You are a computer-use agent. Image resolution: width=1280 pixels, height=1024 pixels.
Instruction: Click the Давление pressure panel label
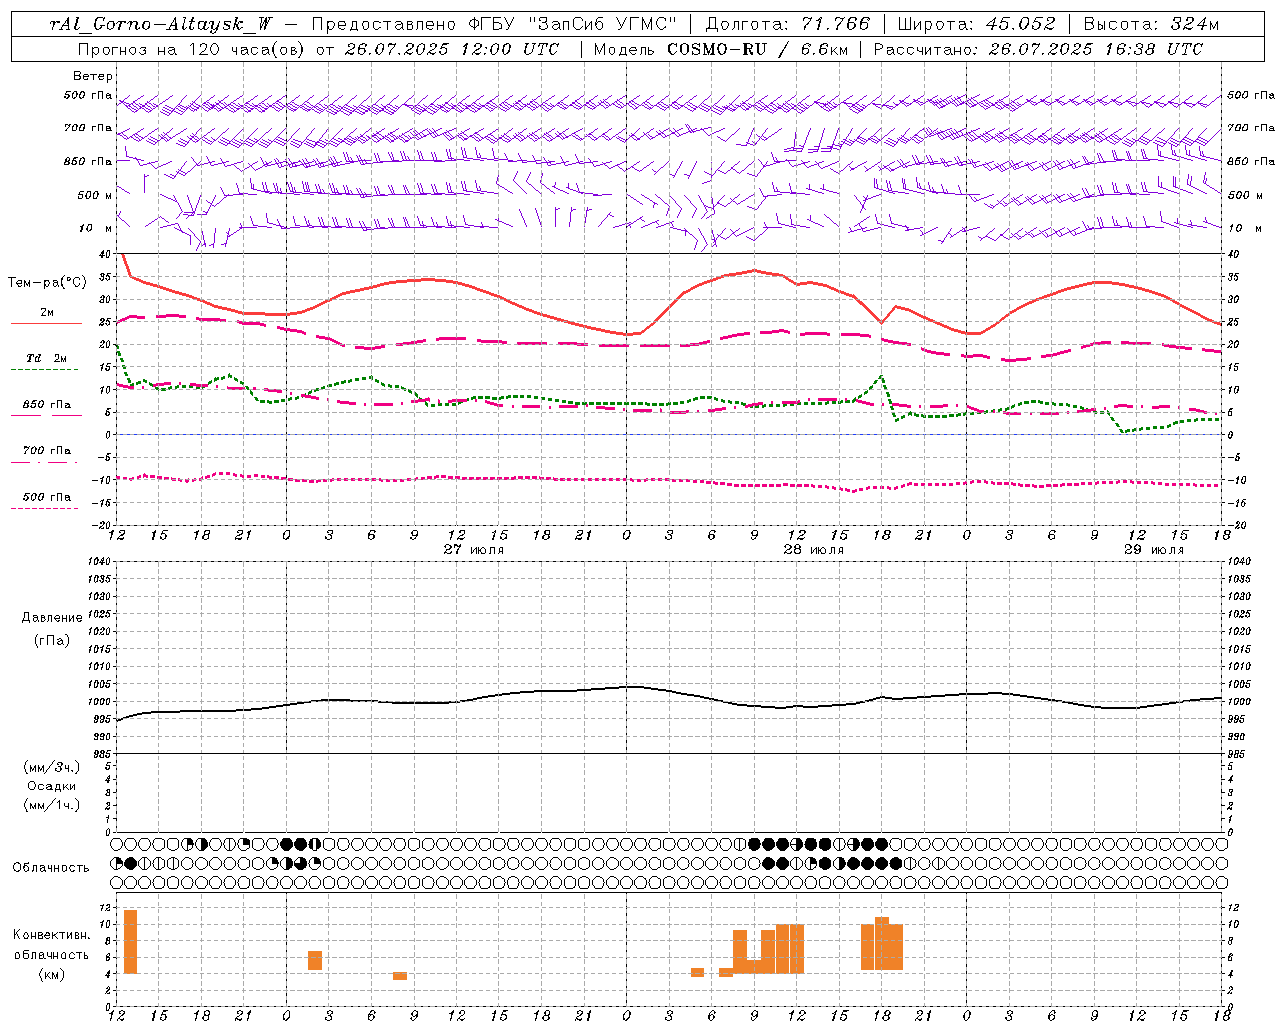click(x=51, y=618)
